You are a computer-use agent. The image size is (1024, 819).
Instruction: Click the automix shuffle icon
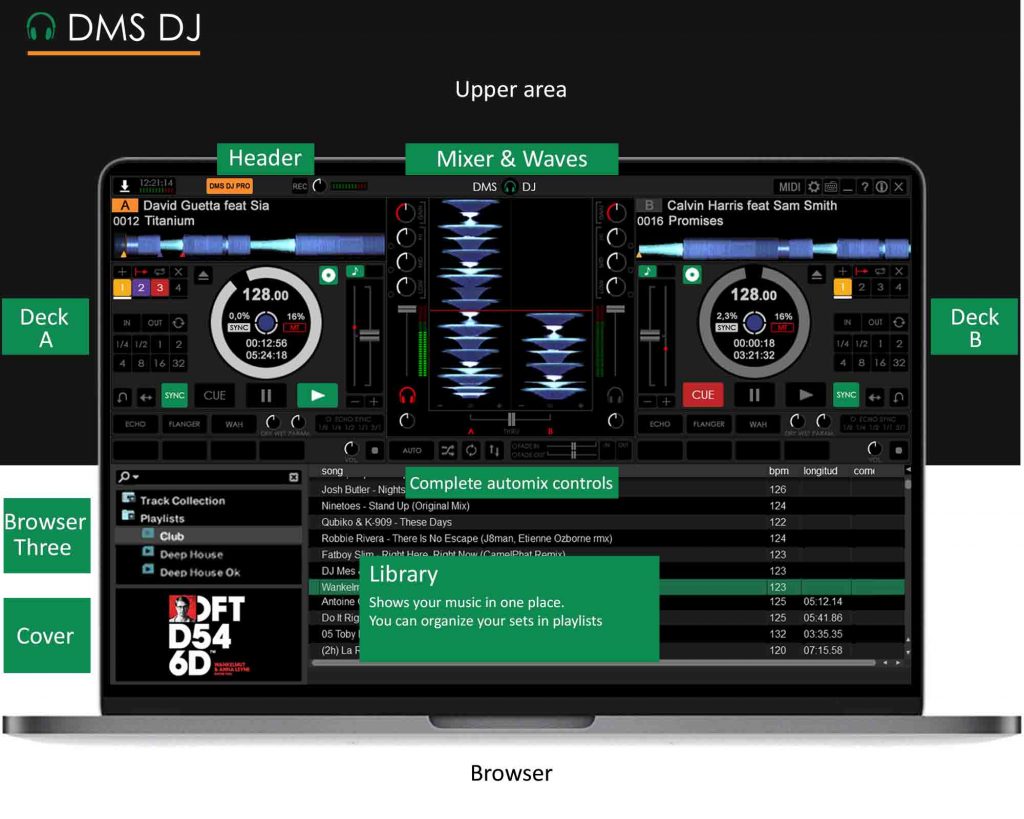pos(447,451)
